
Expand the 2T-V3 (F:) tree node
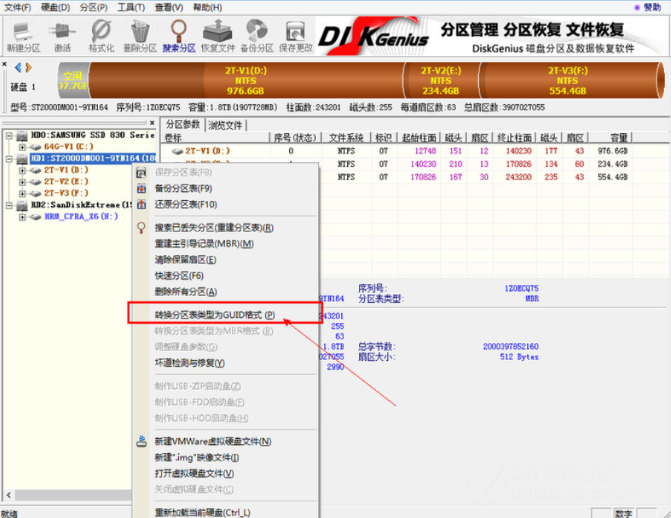click(22, 194)
